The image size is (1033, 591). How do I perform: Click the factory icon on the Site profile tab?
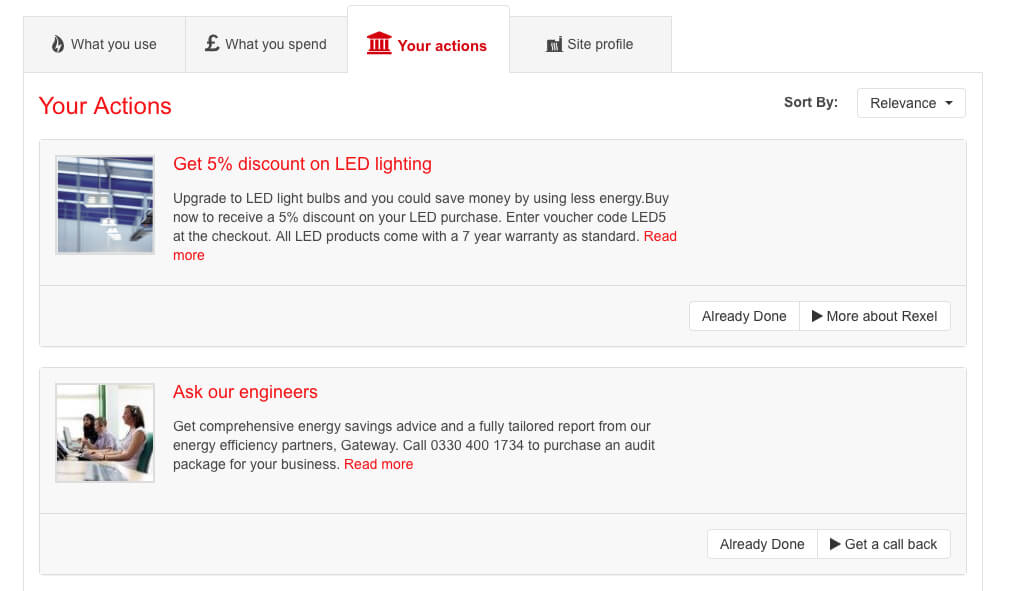(x=554, y=45)
